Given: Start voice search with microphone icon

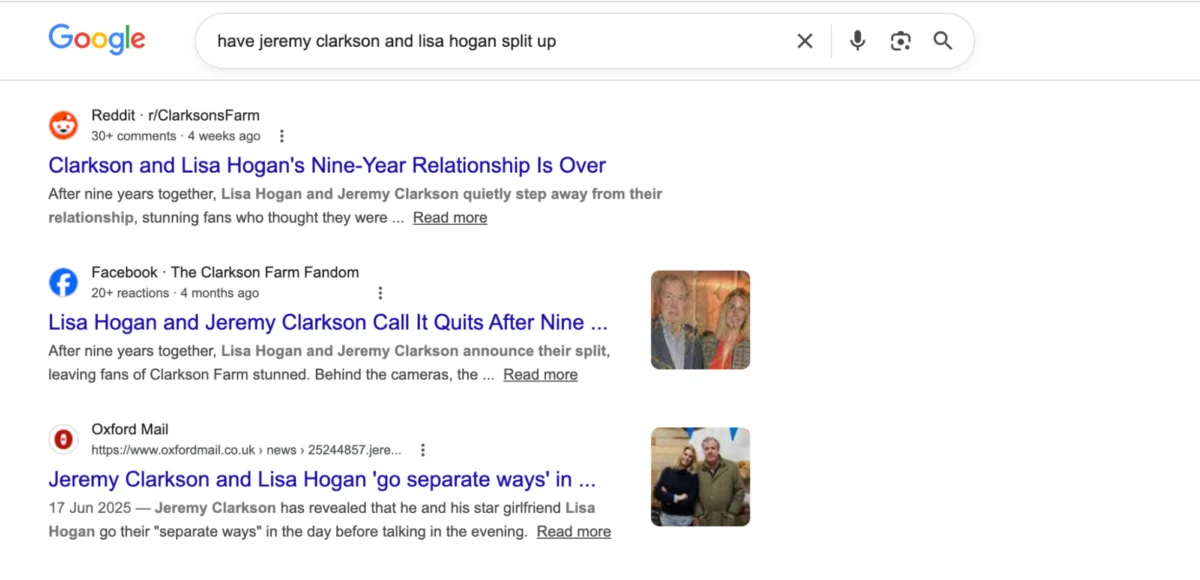Looking at the screenshot, I should 857,41.
